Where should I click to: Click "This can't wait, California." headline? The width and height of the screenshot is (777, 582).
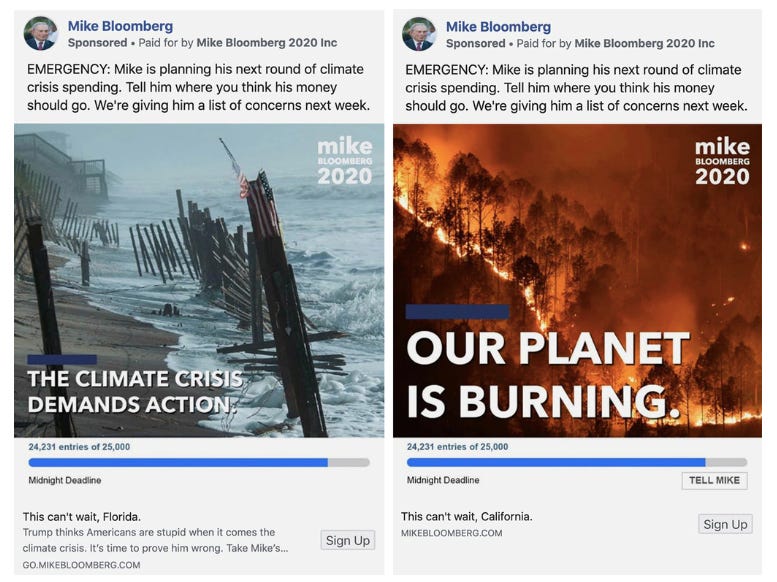pyautogui.click(x=466, y=516)
